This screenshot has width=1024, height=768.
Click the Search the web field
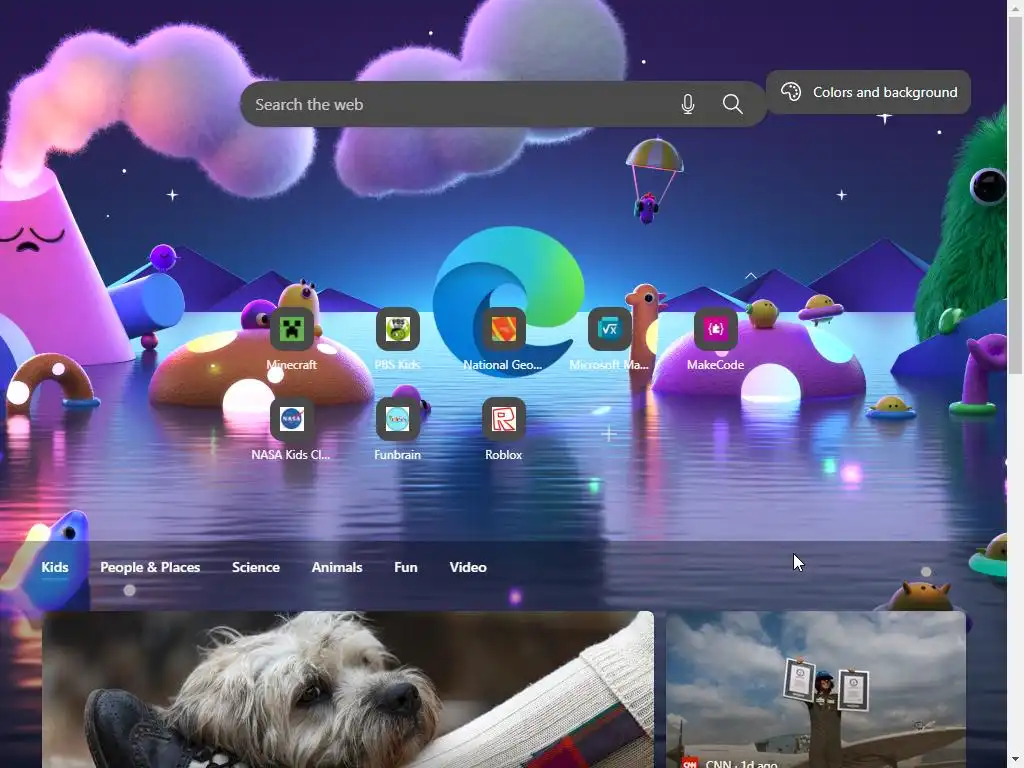point(503,104)
